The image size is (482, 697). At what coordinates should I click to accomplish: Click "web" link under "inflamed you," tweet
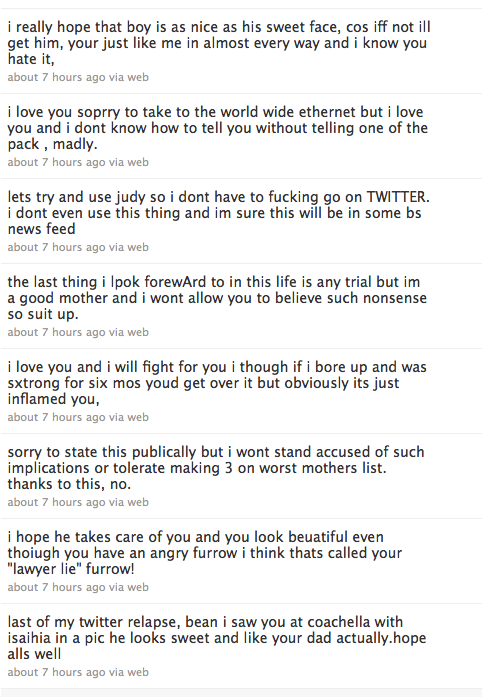138,417
